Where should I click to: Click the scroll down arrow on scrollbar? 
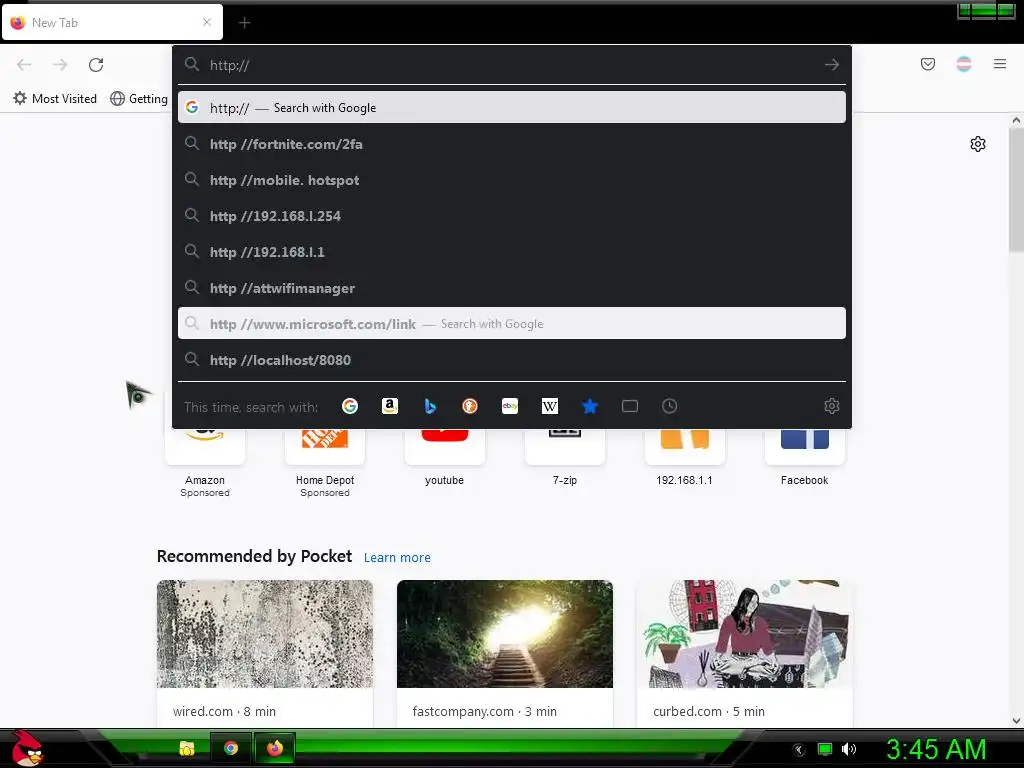(x=1016, y=720)
